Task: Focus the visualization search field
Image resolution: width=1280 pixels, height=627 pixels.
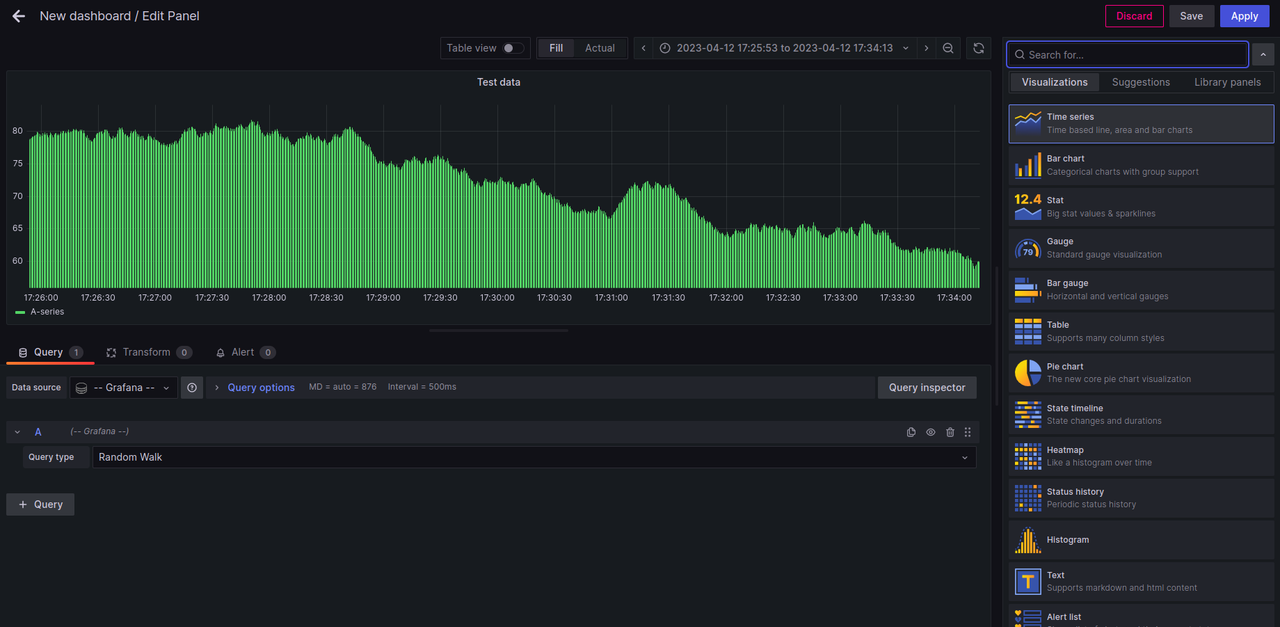Action: point(1127,54)
